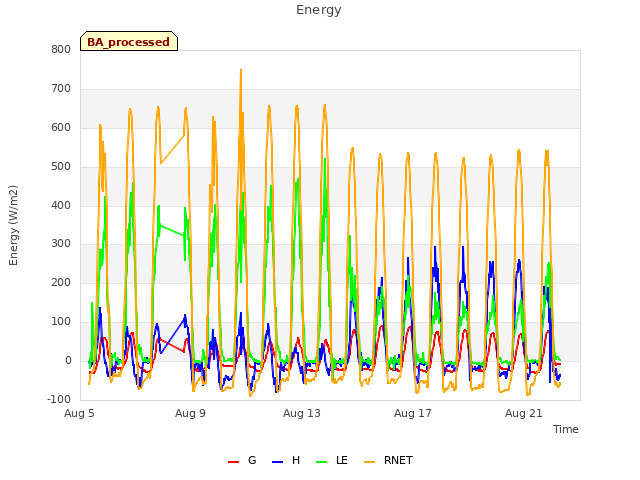The image size is (640, 480).
Task: Click the 200 y-axis tick label
Action: coord(61,282)
